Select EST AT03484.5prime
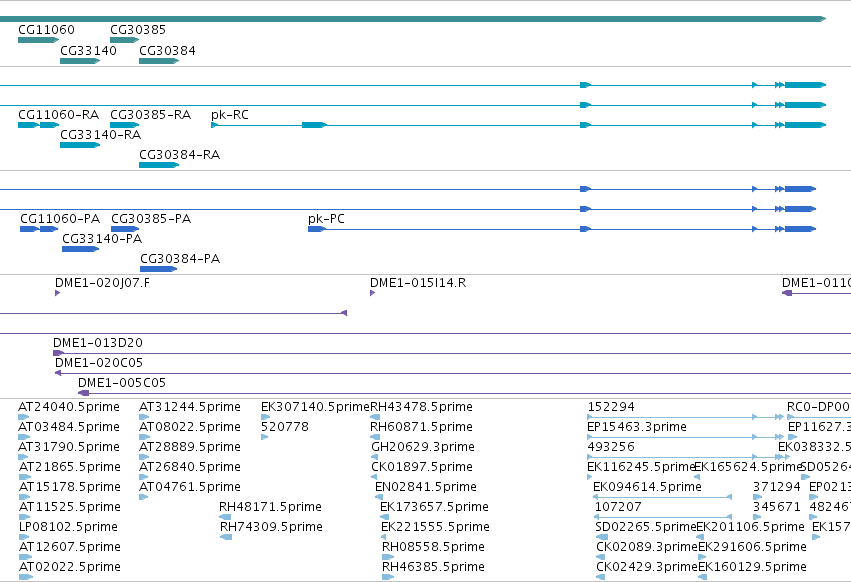Screen dimensions: 851x582 (69, 427)
